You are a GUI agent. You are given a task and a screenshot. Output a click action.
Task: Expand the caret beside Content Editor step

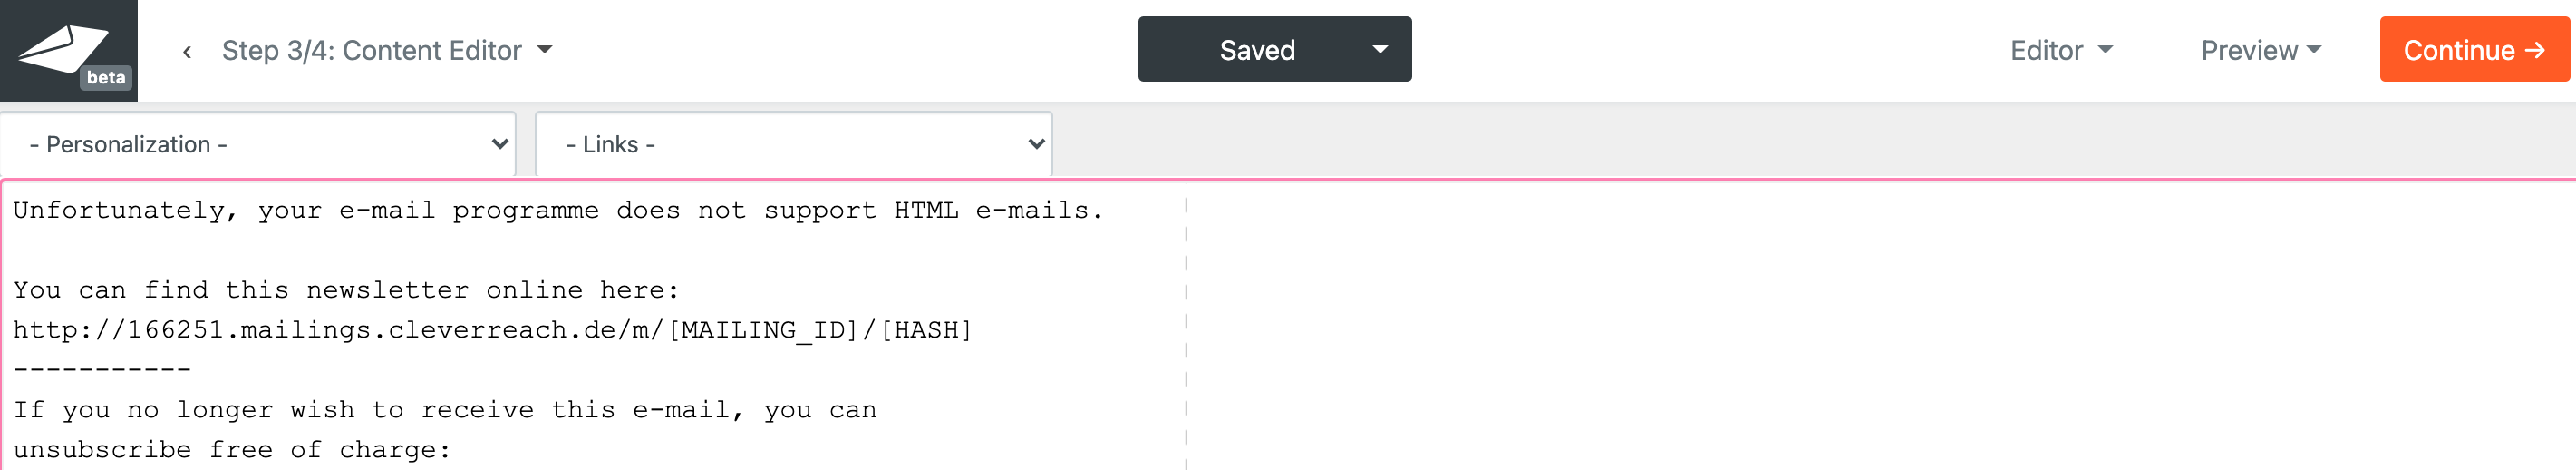tap(545, 49)
